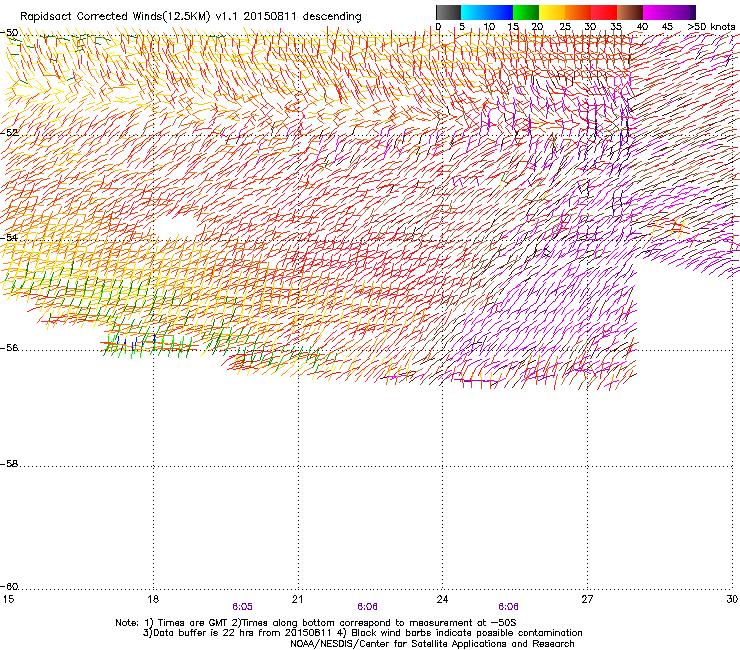Viewport: 740px width, 650px height.
Task: Click longitude label '18'
Action: click(x=153, y=599)
